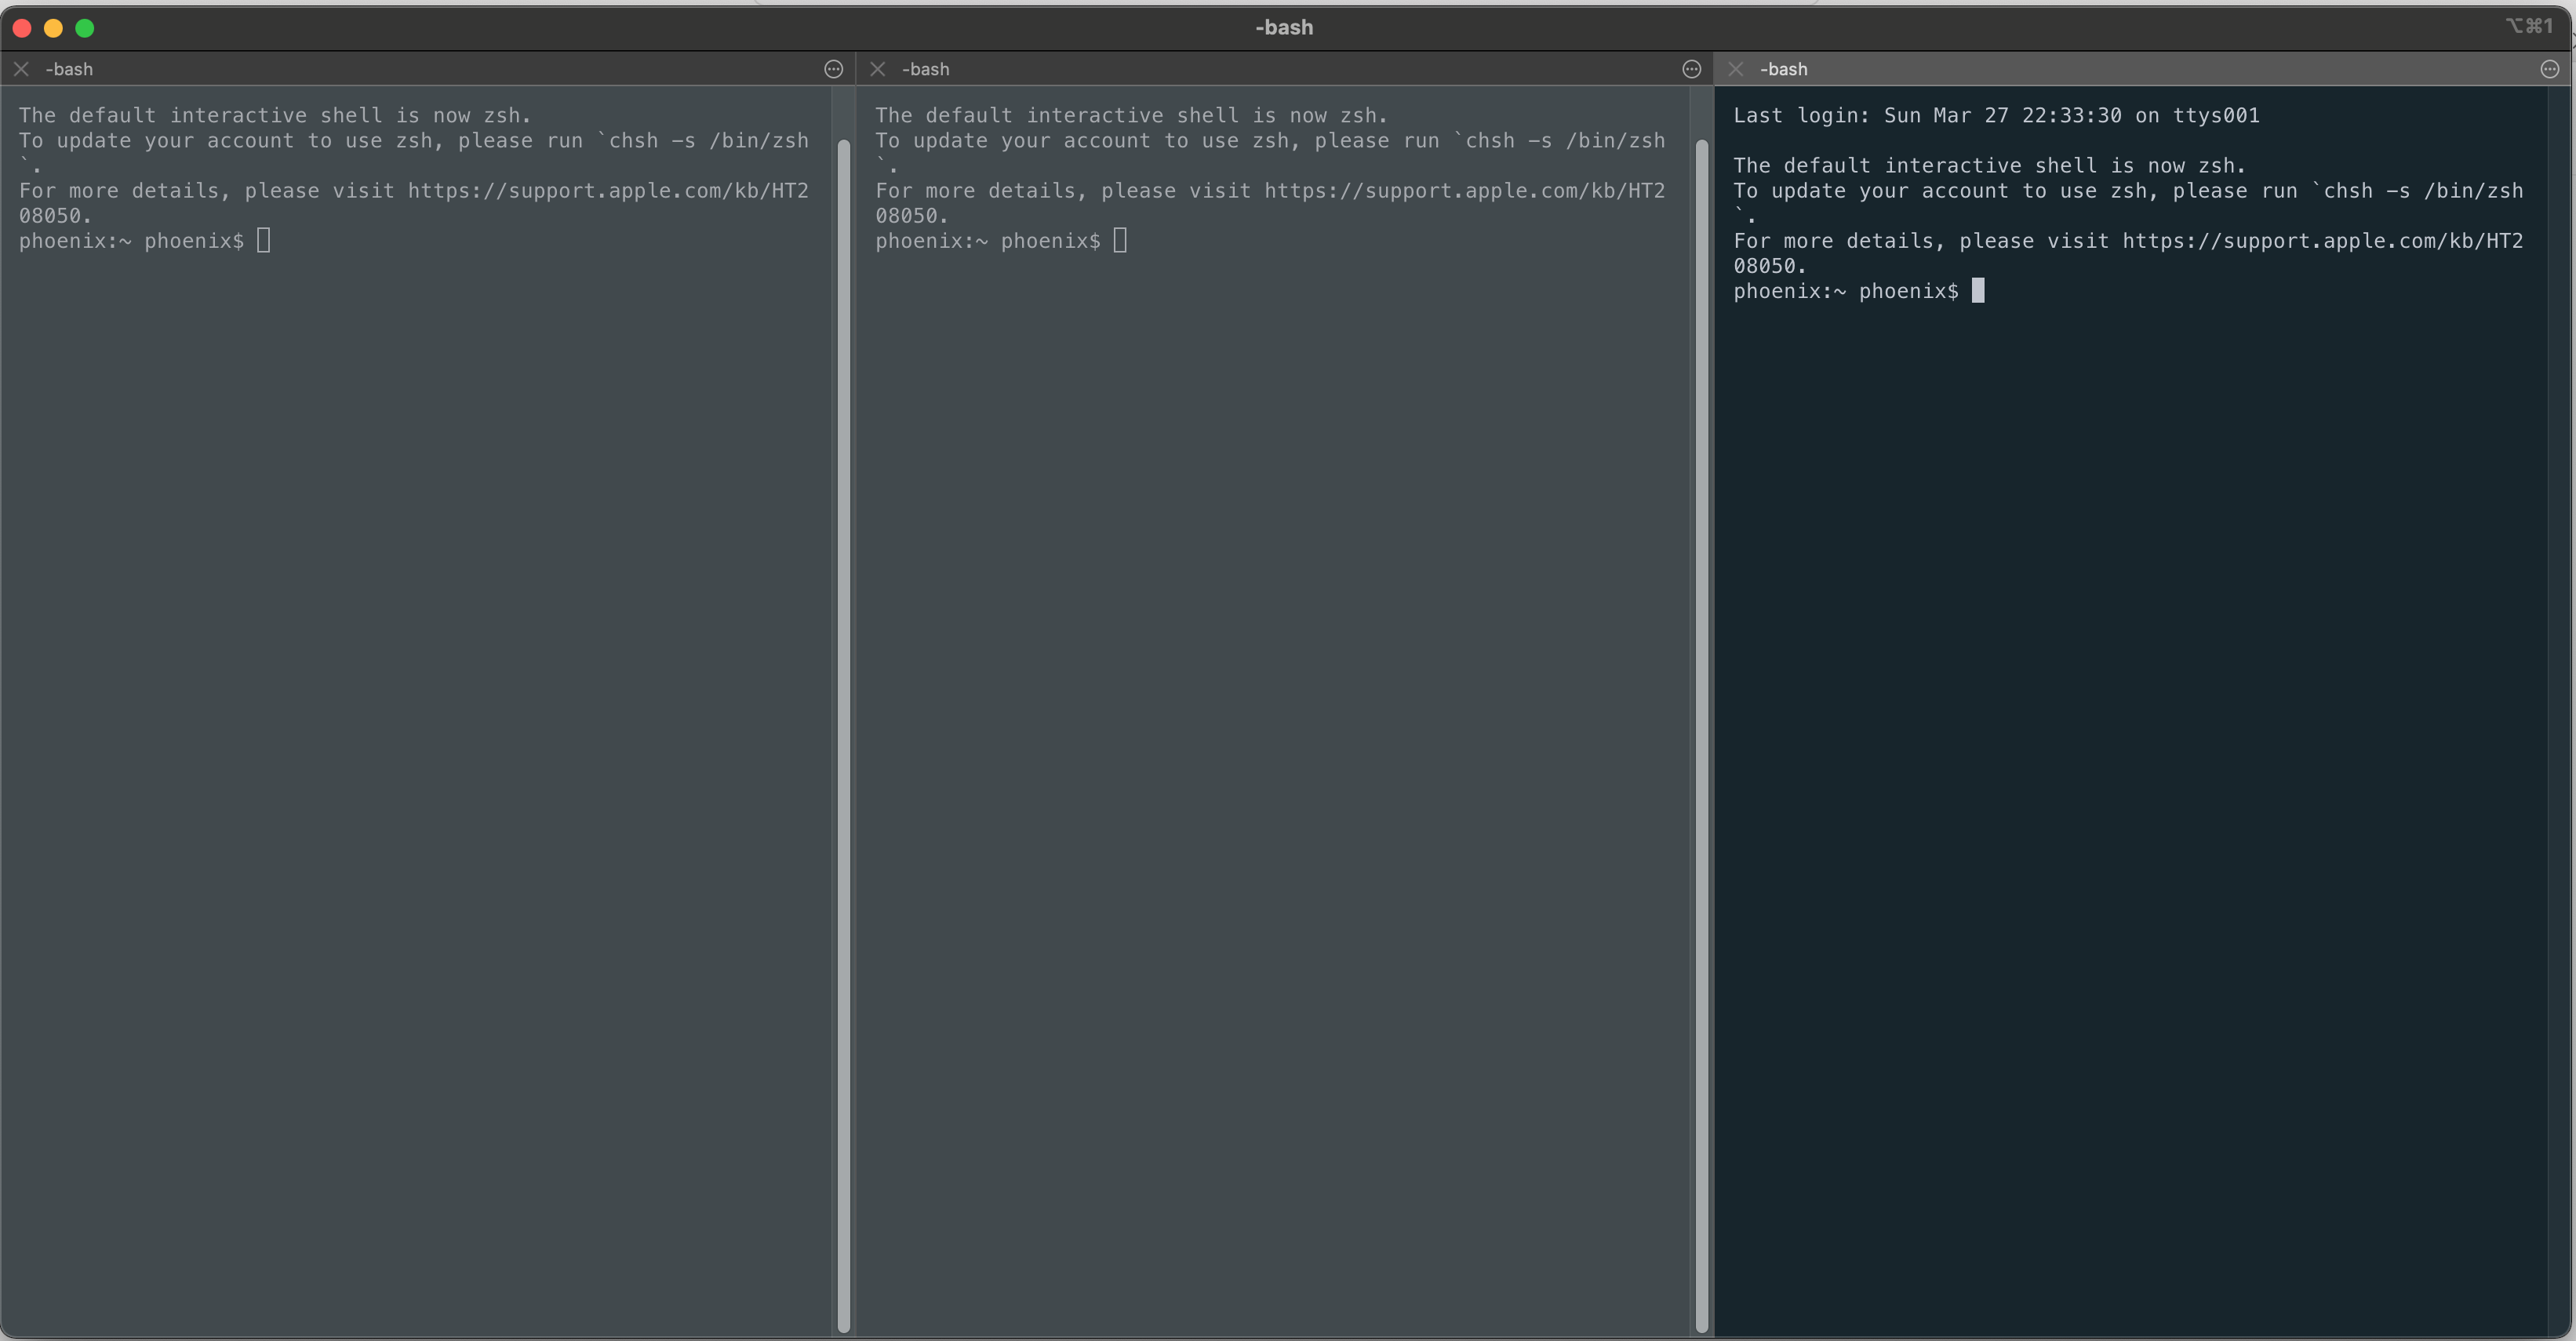This screenshot has height=1341, width=2576.
Task: Focus the left pane's command prompt cursor
Action: (x=264, y=241)
